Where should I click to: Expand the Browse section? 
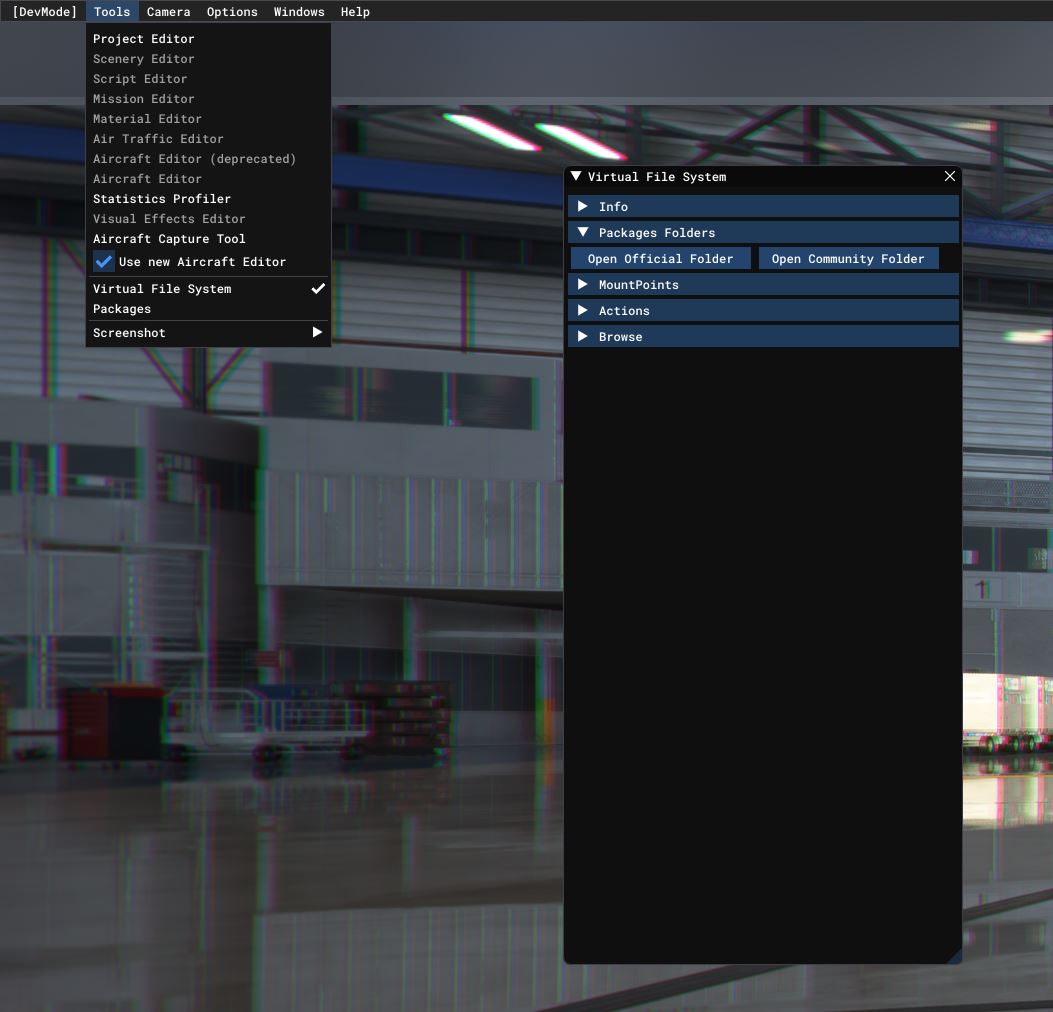click(x=583, y=337)
